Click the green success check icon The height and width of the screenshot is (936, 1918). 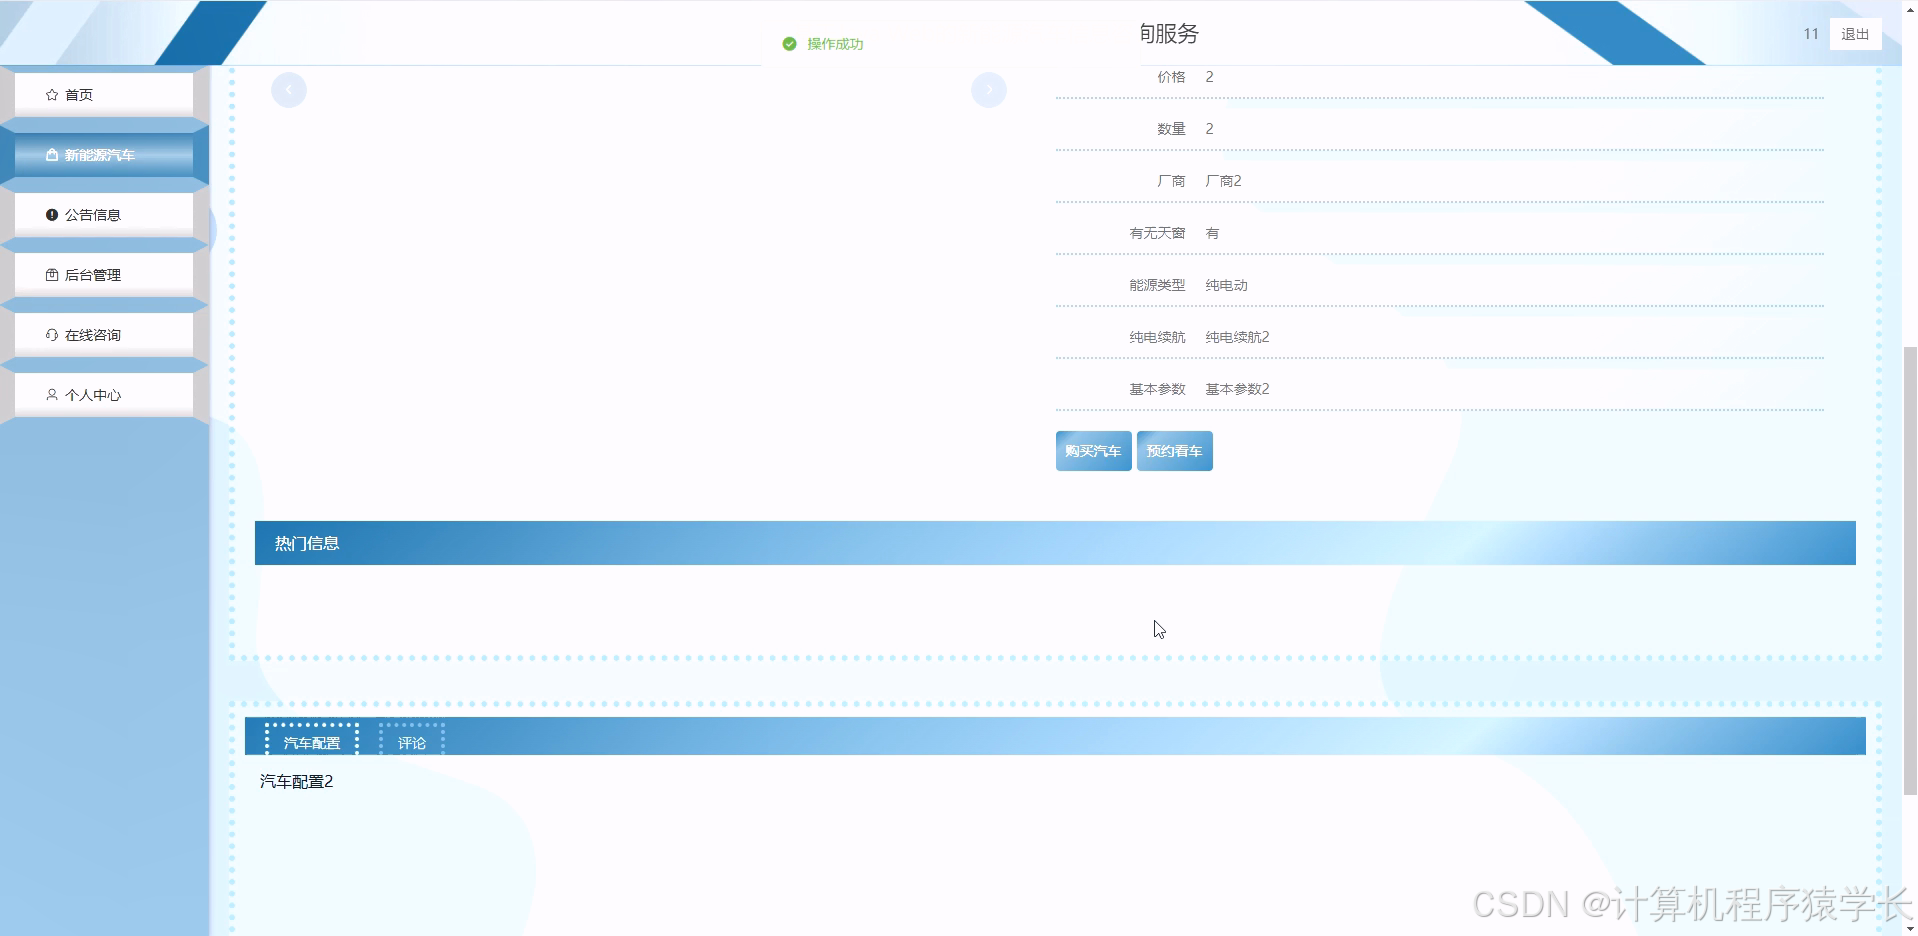click(x=789, y=44)
